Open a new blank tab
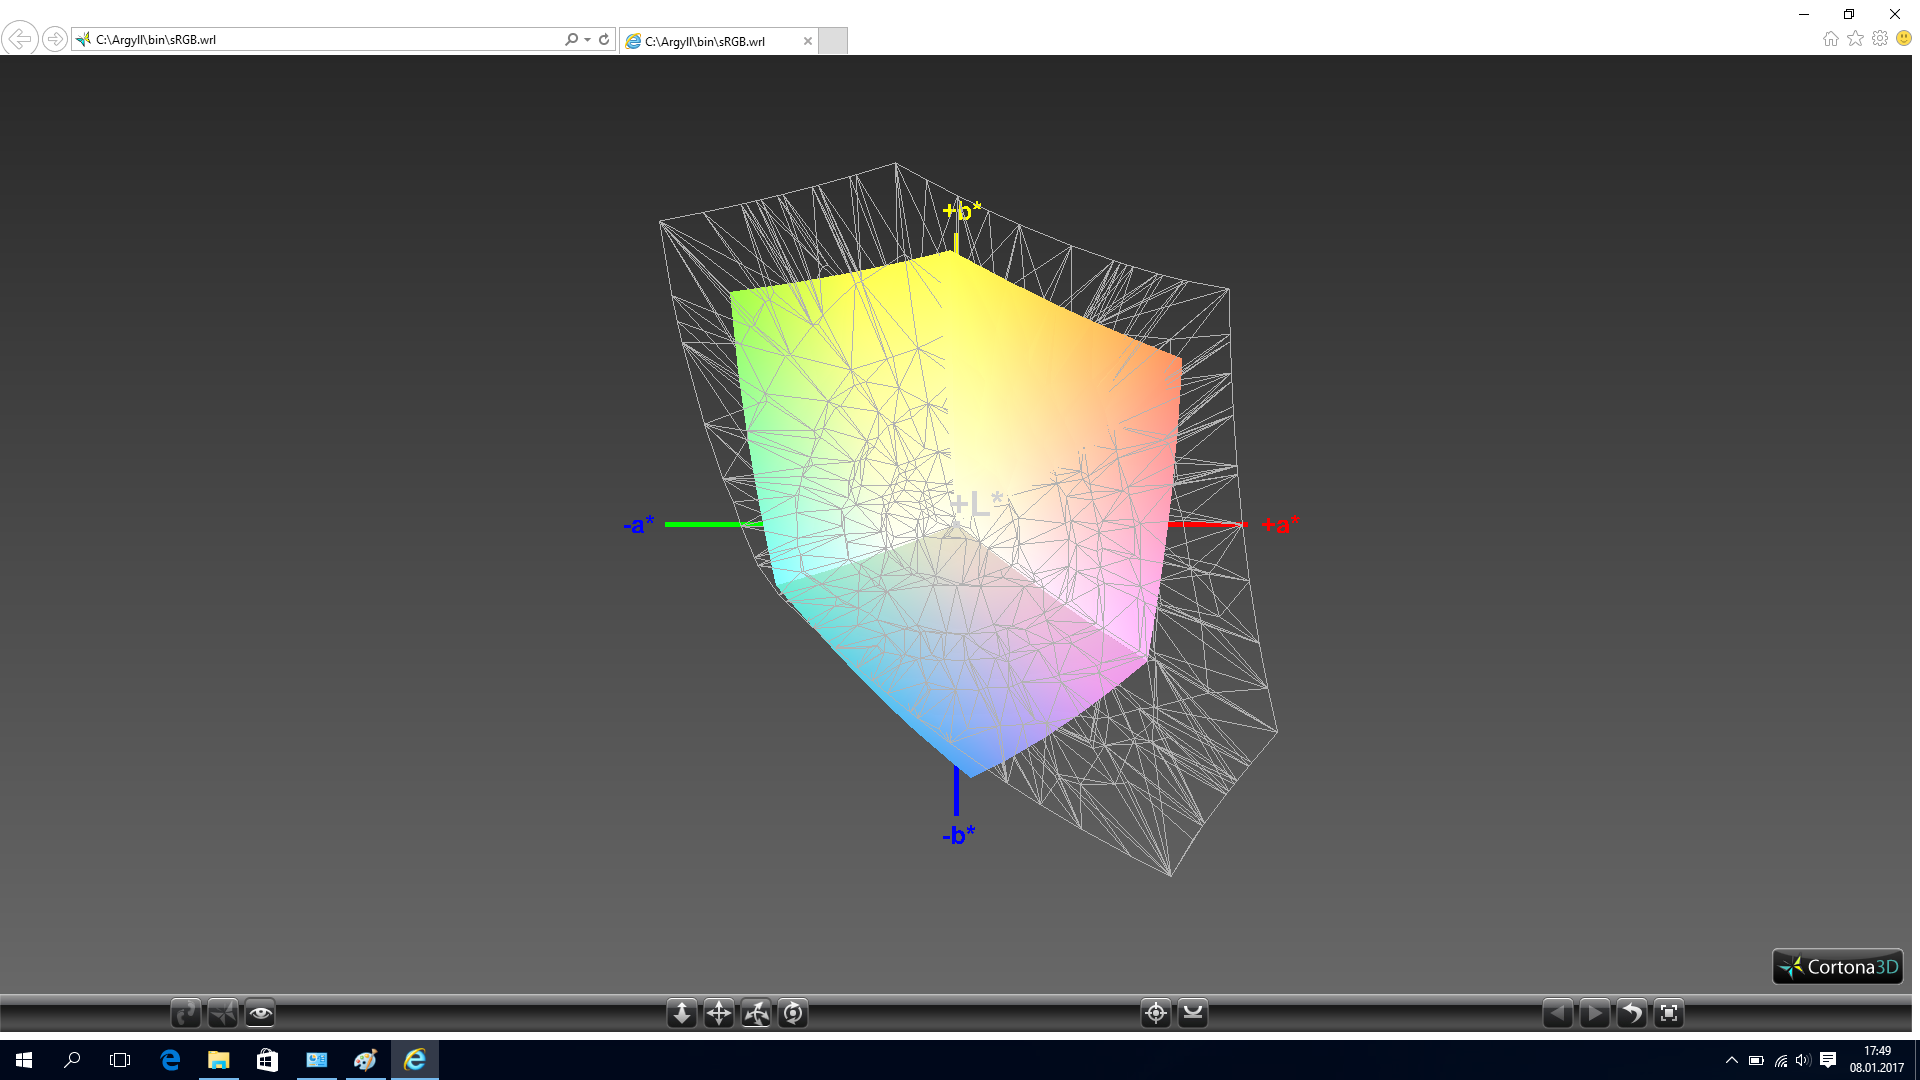Viewport: 1920px width, 1080px height. [x=833, y=41]
